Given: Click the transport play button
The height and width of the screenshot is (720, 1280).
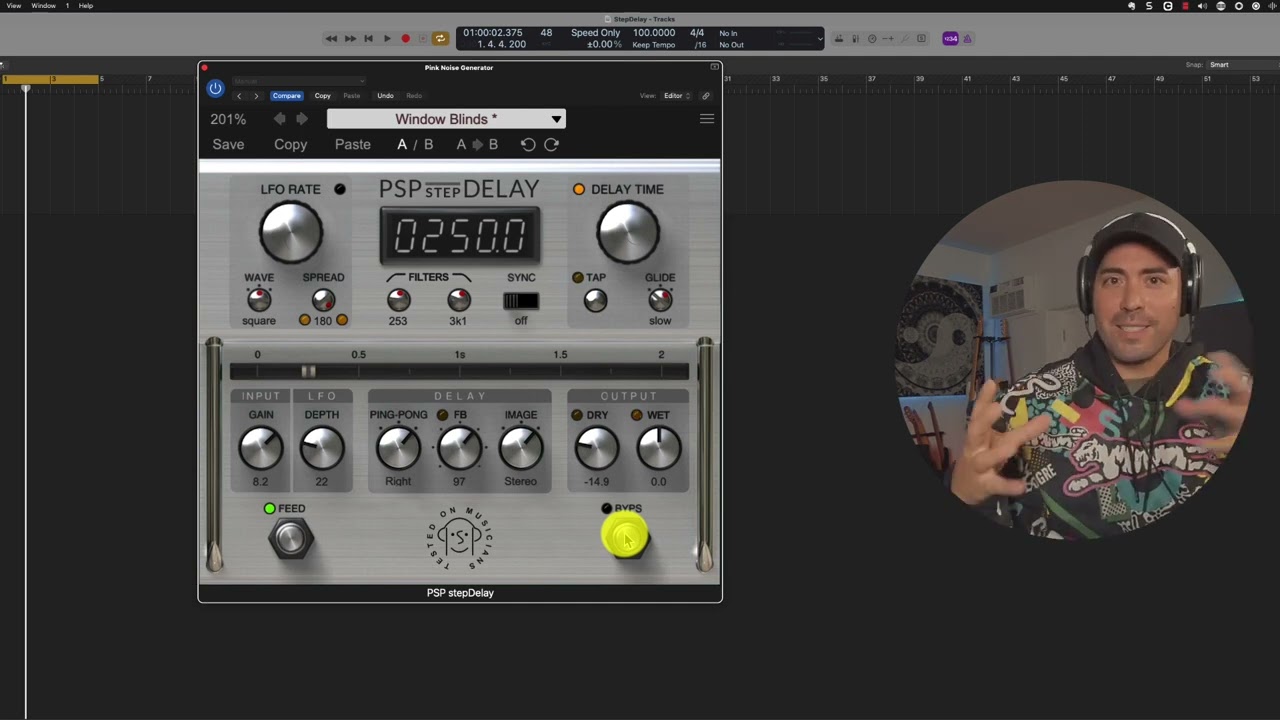Looking at the screenshot, I should (387, 39).
